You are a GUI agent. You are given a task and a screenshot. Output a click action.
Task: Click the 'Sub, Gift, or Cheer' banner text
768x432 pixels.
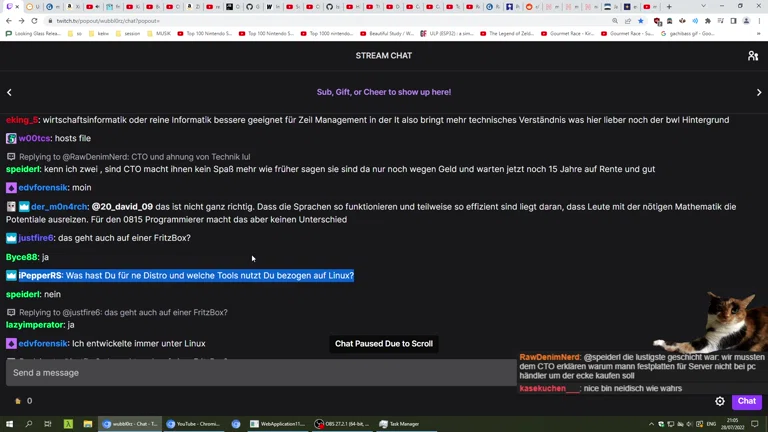tap(383, 92)
